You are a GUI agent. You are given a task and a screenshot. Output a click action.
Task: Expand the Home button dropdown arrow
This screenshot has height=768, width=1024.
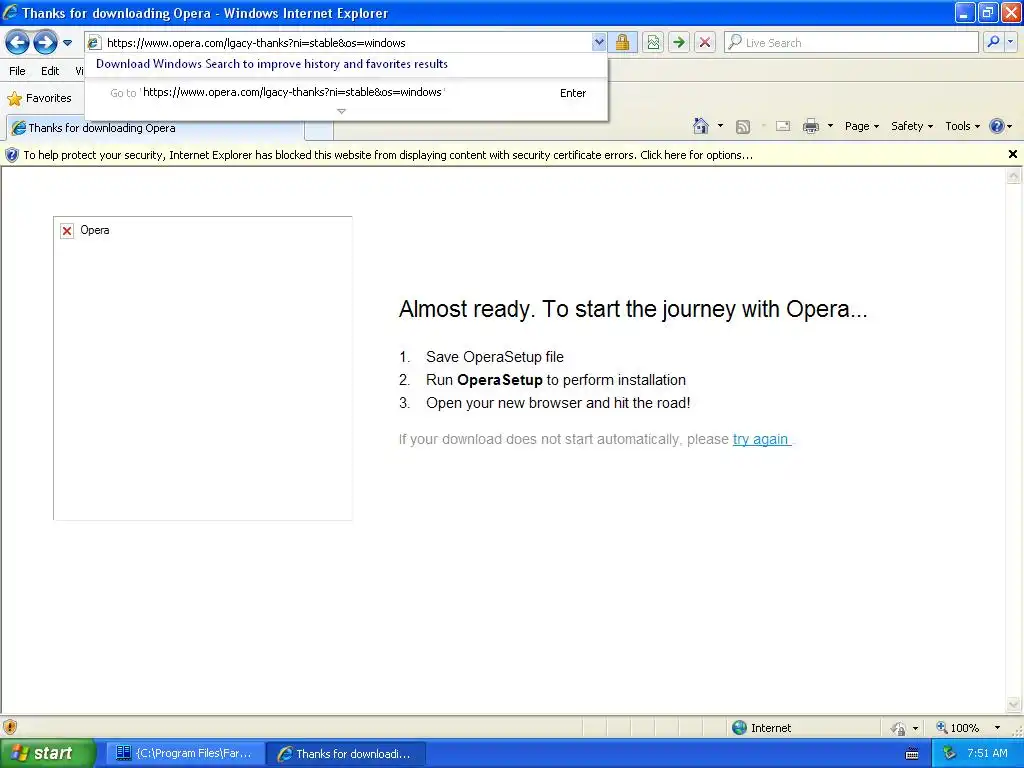coord(720,126)
